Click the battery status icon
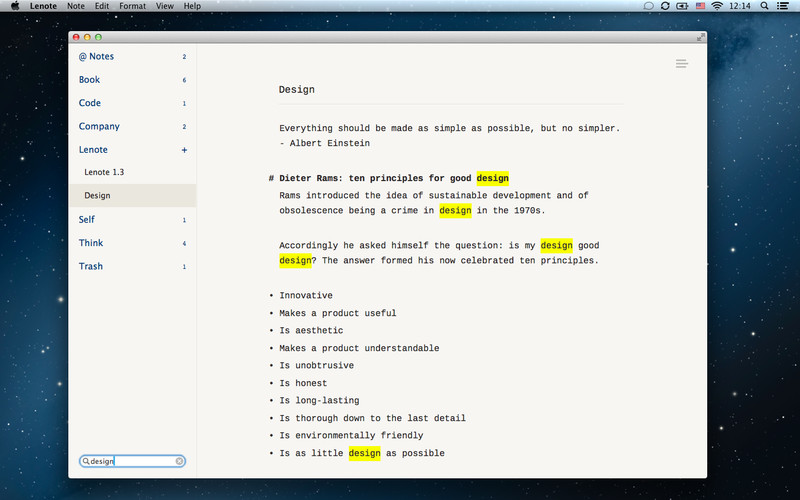Viewport: 800px width, 500px height. [682, 6]
